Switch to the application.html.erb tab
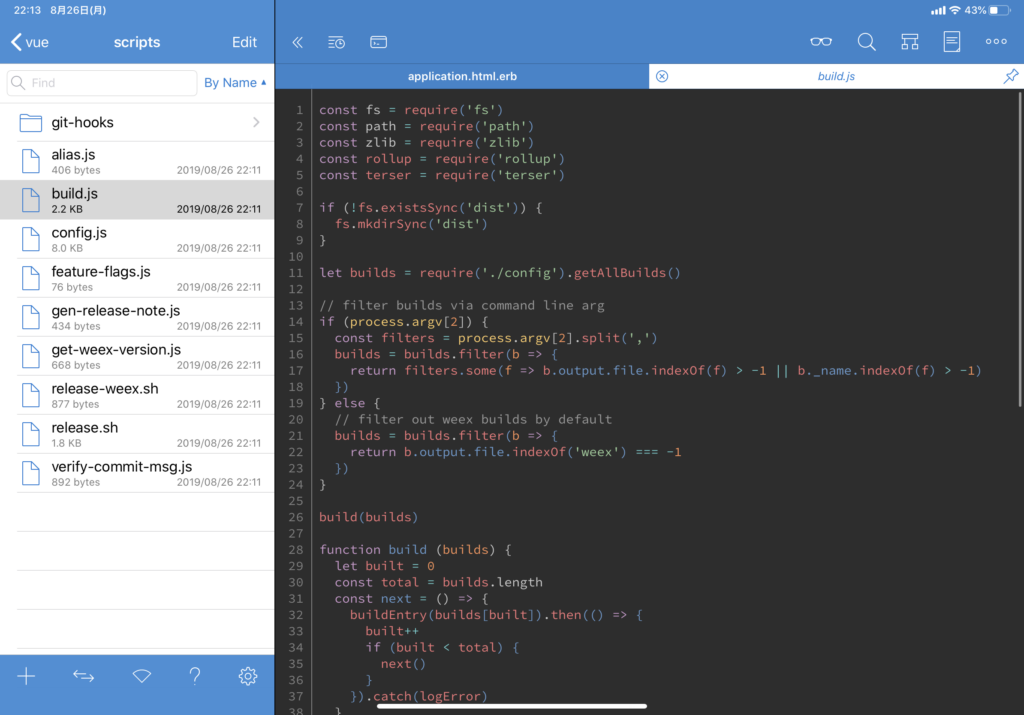Screen dimensions: 1024x715 coord(462,75)
